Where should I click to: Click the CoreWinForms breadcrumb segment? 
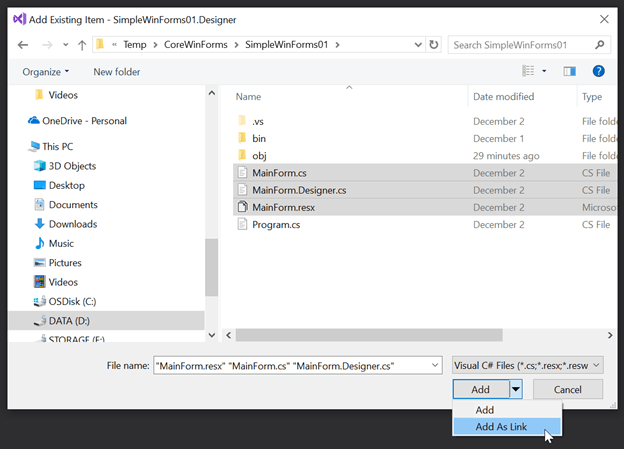(196, 45)
